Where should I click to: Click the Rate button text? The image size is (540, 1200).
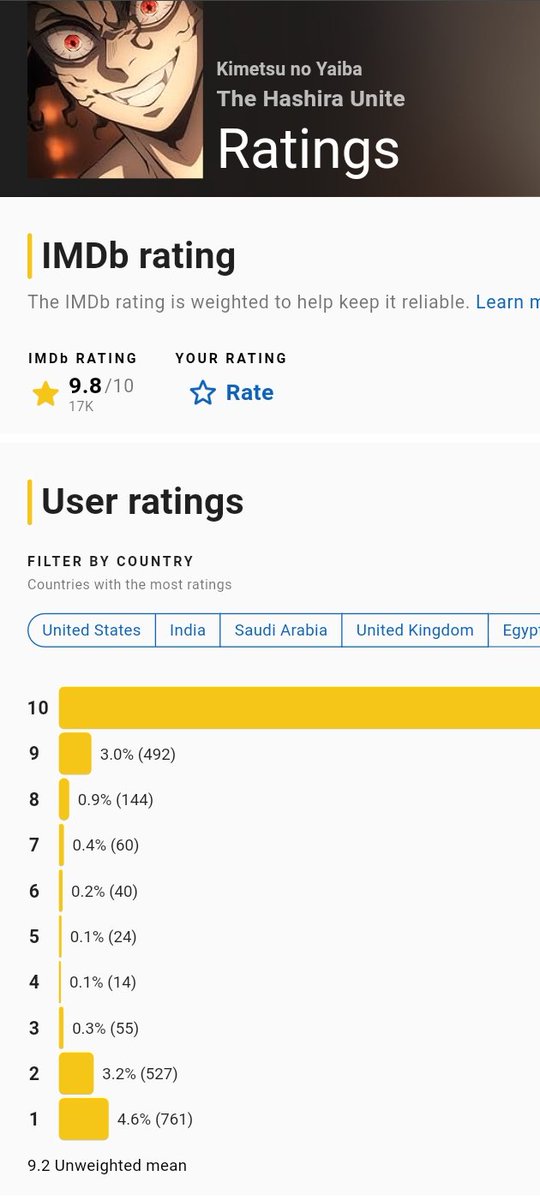tap(250, 393)
